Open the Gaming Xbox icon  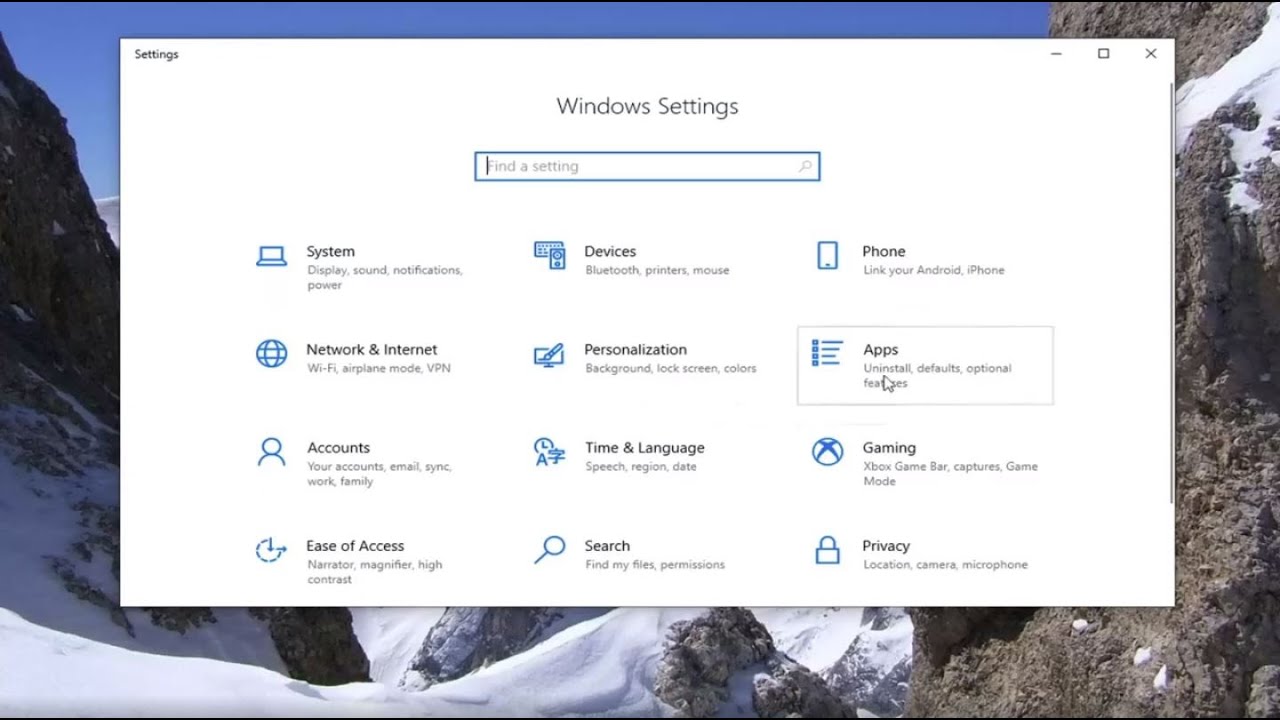click(x=827, y=452)
